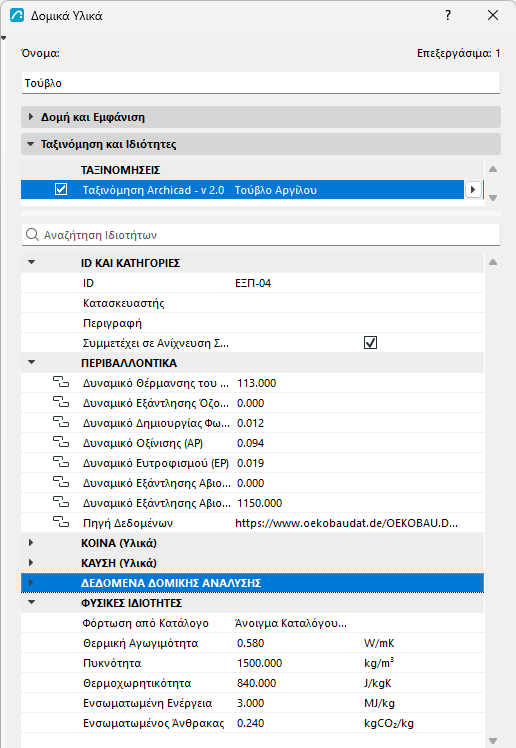
Task: Toggle Συμμετέχει σε Ανίχνευση Σ... checkbox
Action: click(x=370, y=343)
